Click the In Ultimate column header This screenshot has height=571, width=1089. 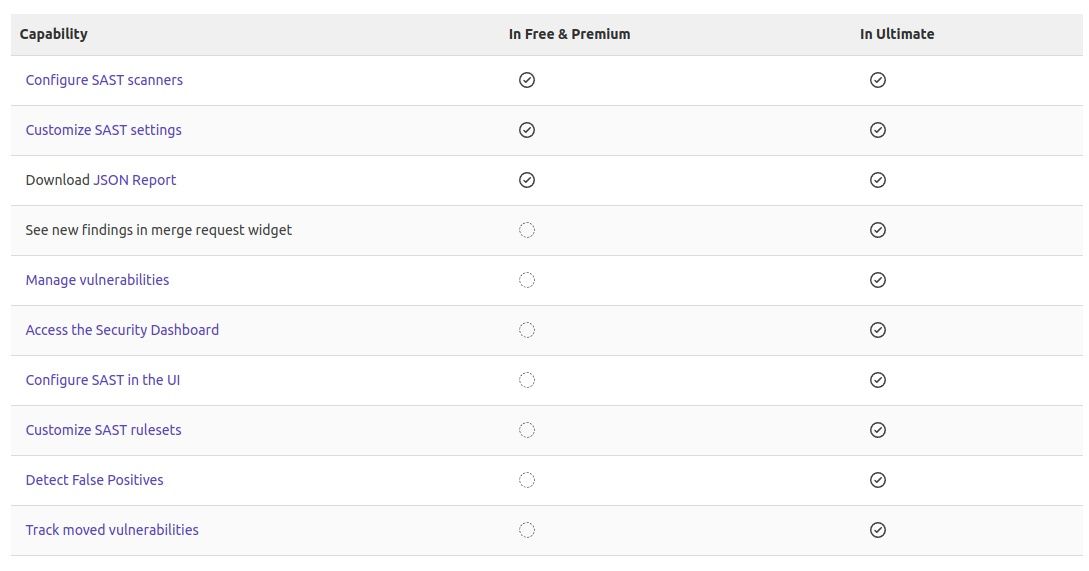point(897,34)
